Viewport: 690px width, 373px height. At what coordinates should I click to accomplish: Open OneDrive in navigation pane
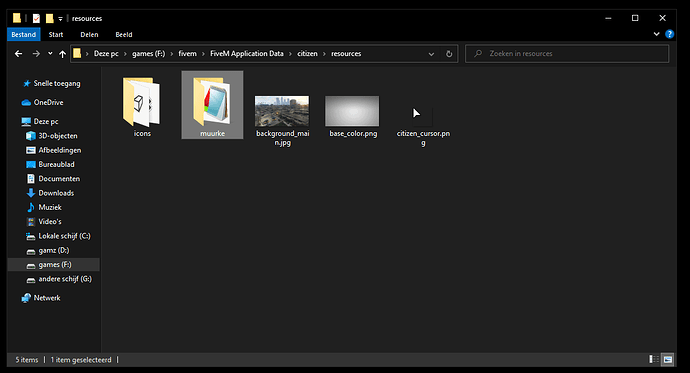click(43, 102)
